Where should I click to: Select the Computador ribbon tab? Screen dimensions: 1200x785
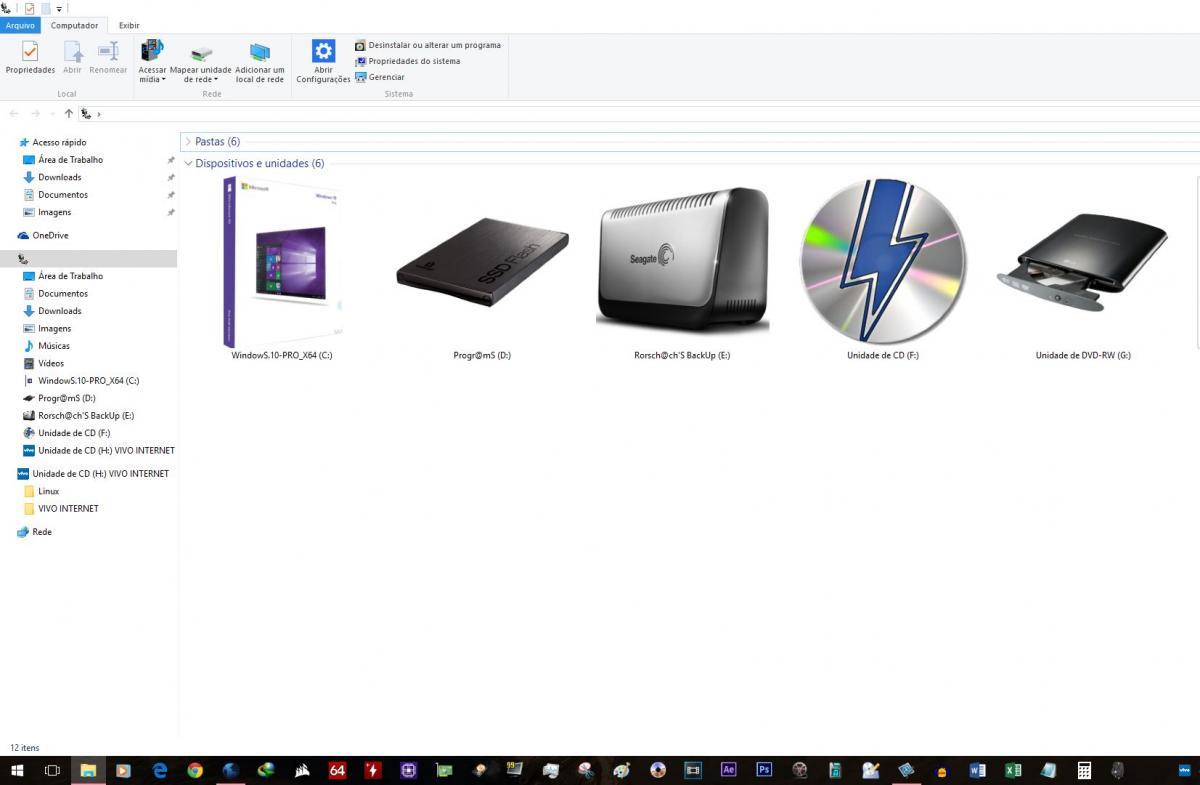pyautogui.click(x=75, y=25)
